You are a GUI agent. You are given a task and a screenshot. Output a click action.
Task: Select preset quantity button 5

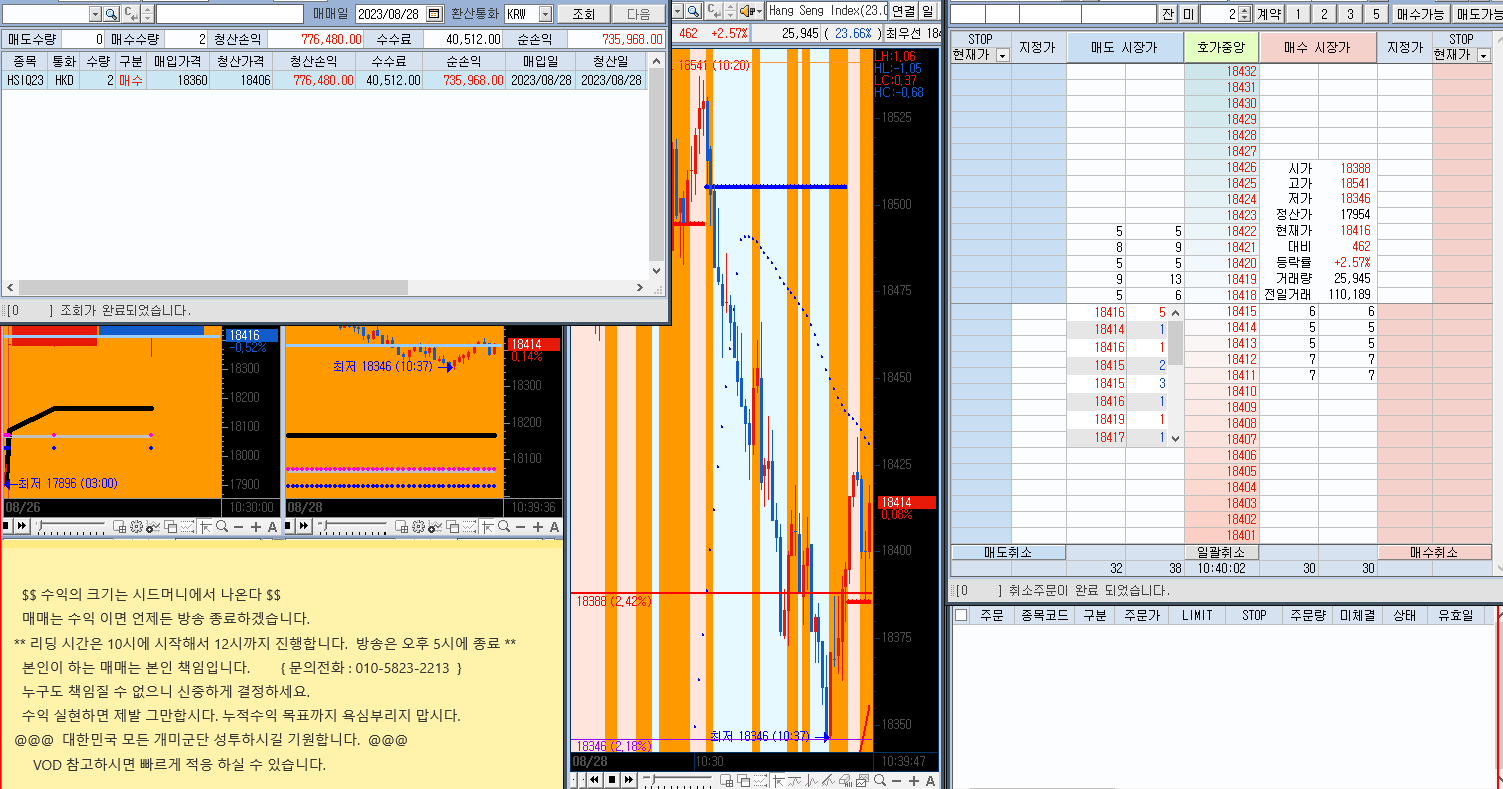(1376, 14)
